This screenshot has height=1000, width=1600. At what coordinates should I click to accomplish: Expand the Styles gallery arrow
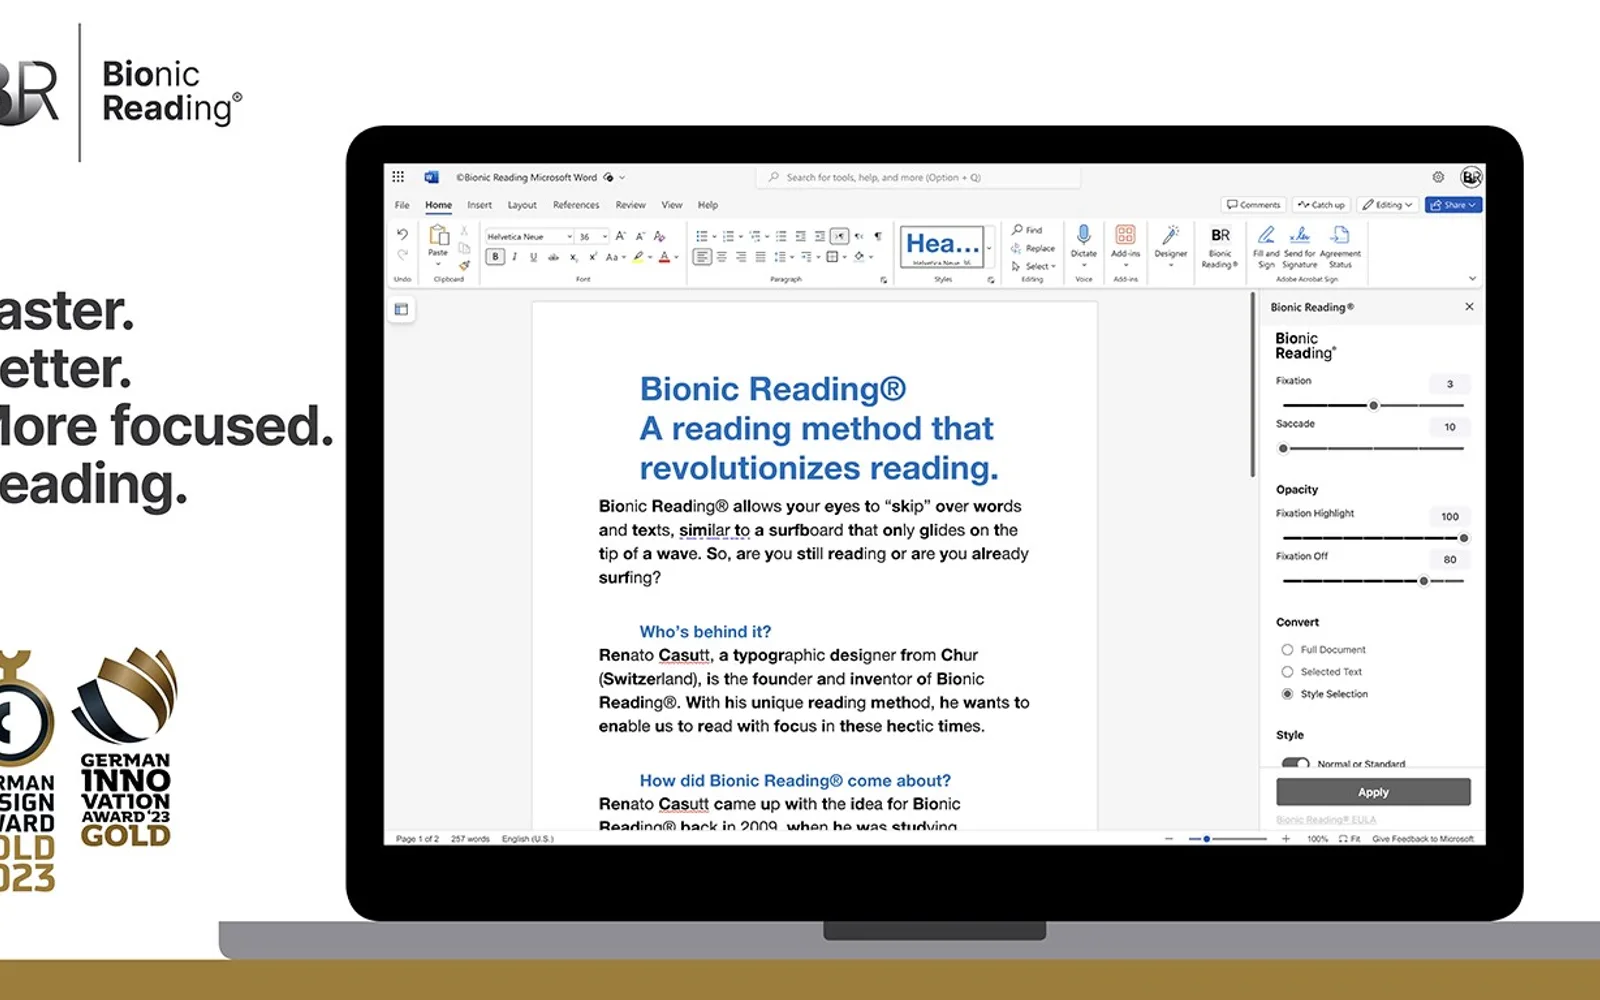(990, 248)
